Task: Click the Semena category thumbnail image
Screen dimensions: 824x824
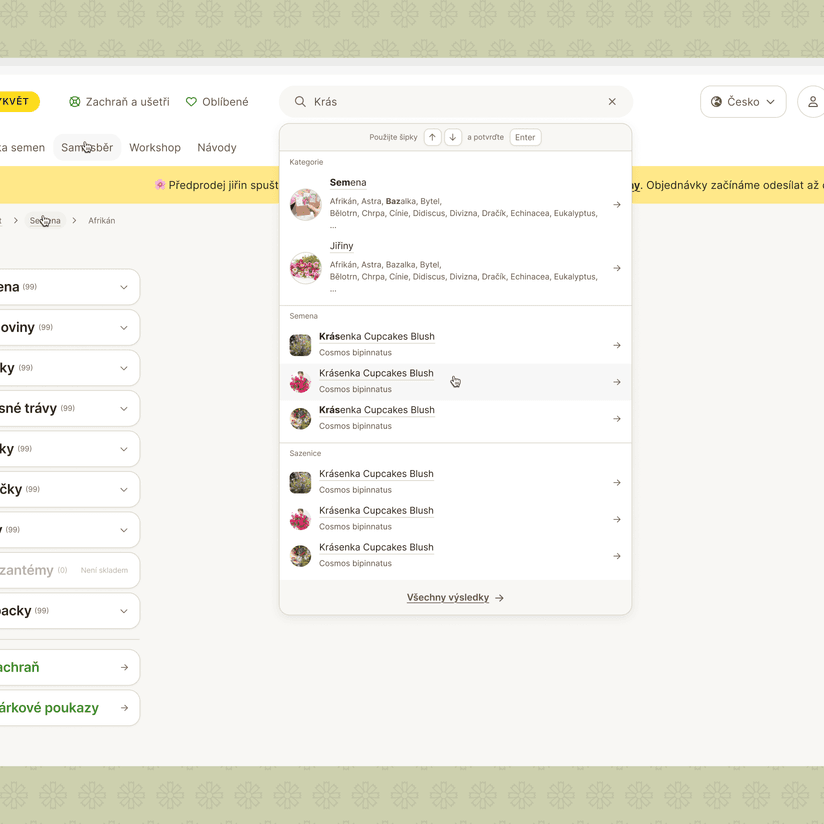Action: coord(305,204)
